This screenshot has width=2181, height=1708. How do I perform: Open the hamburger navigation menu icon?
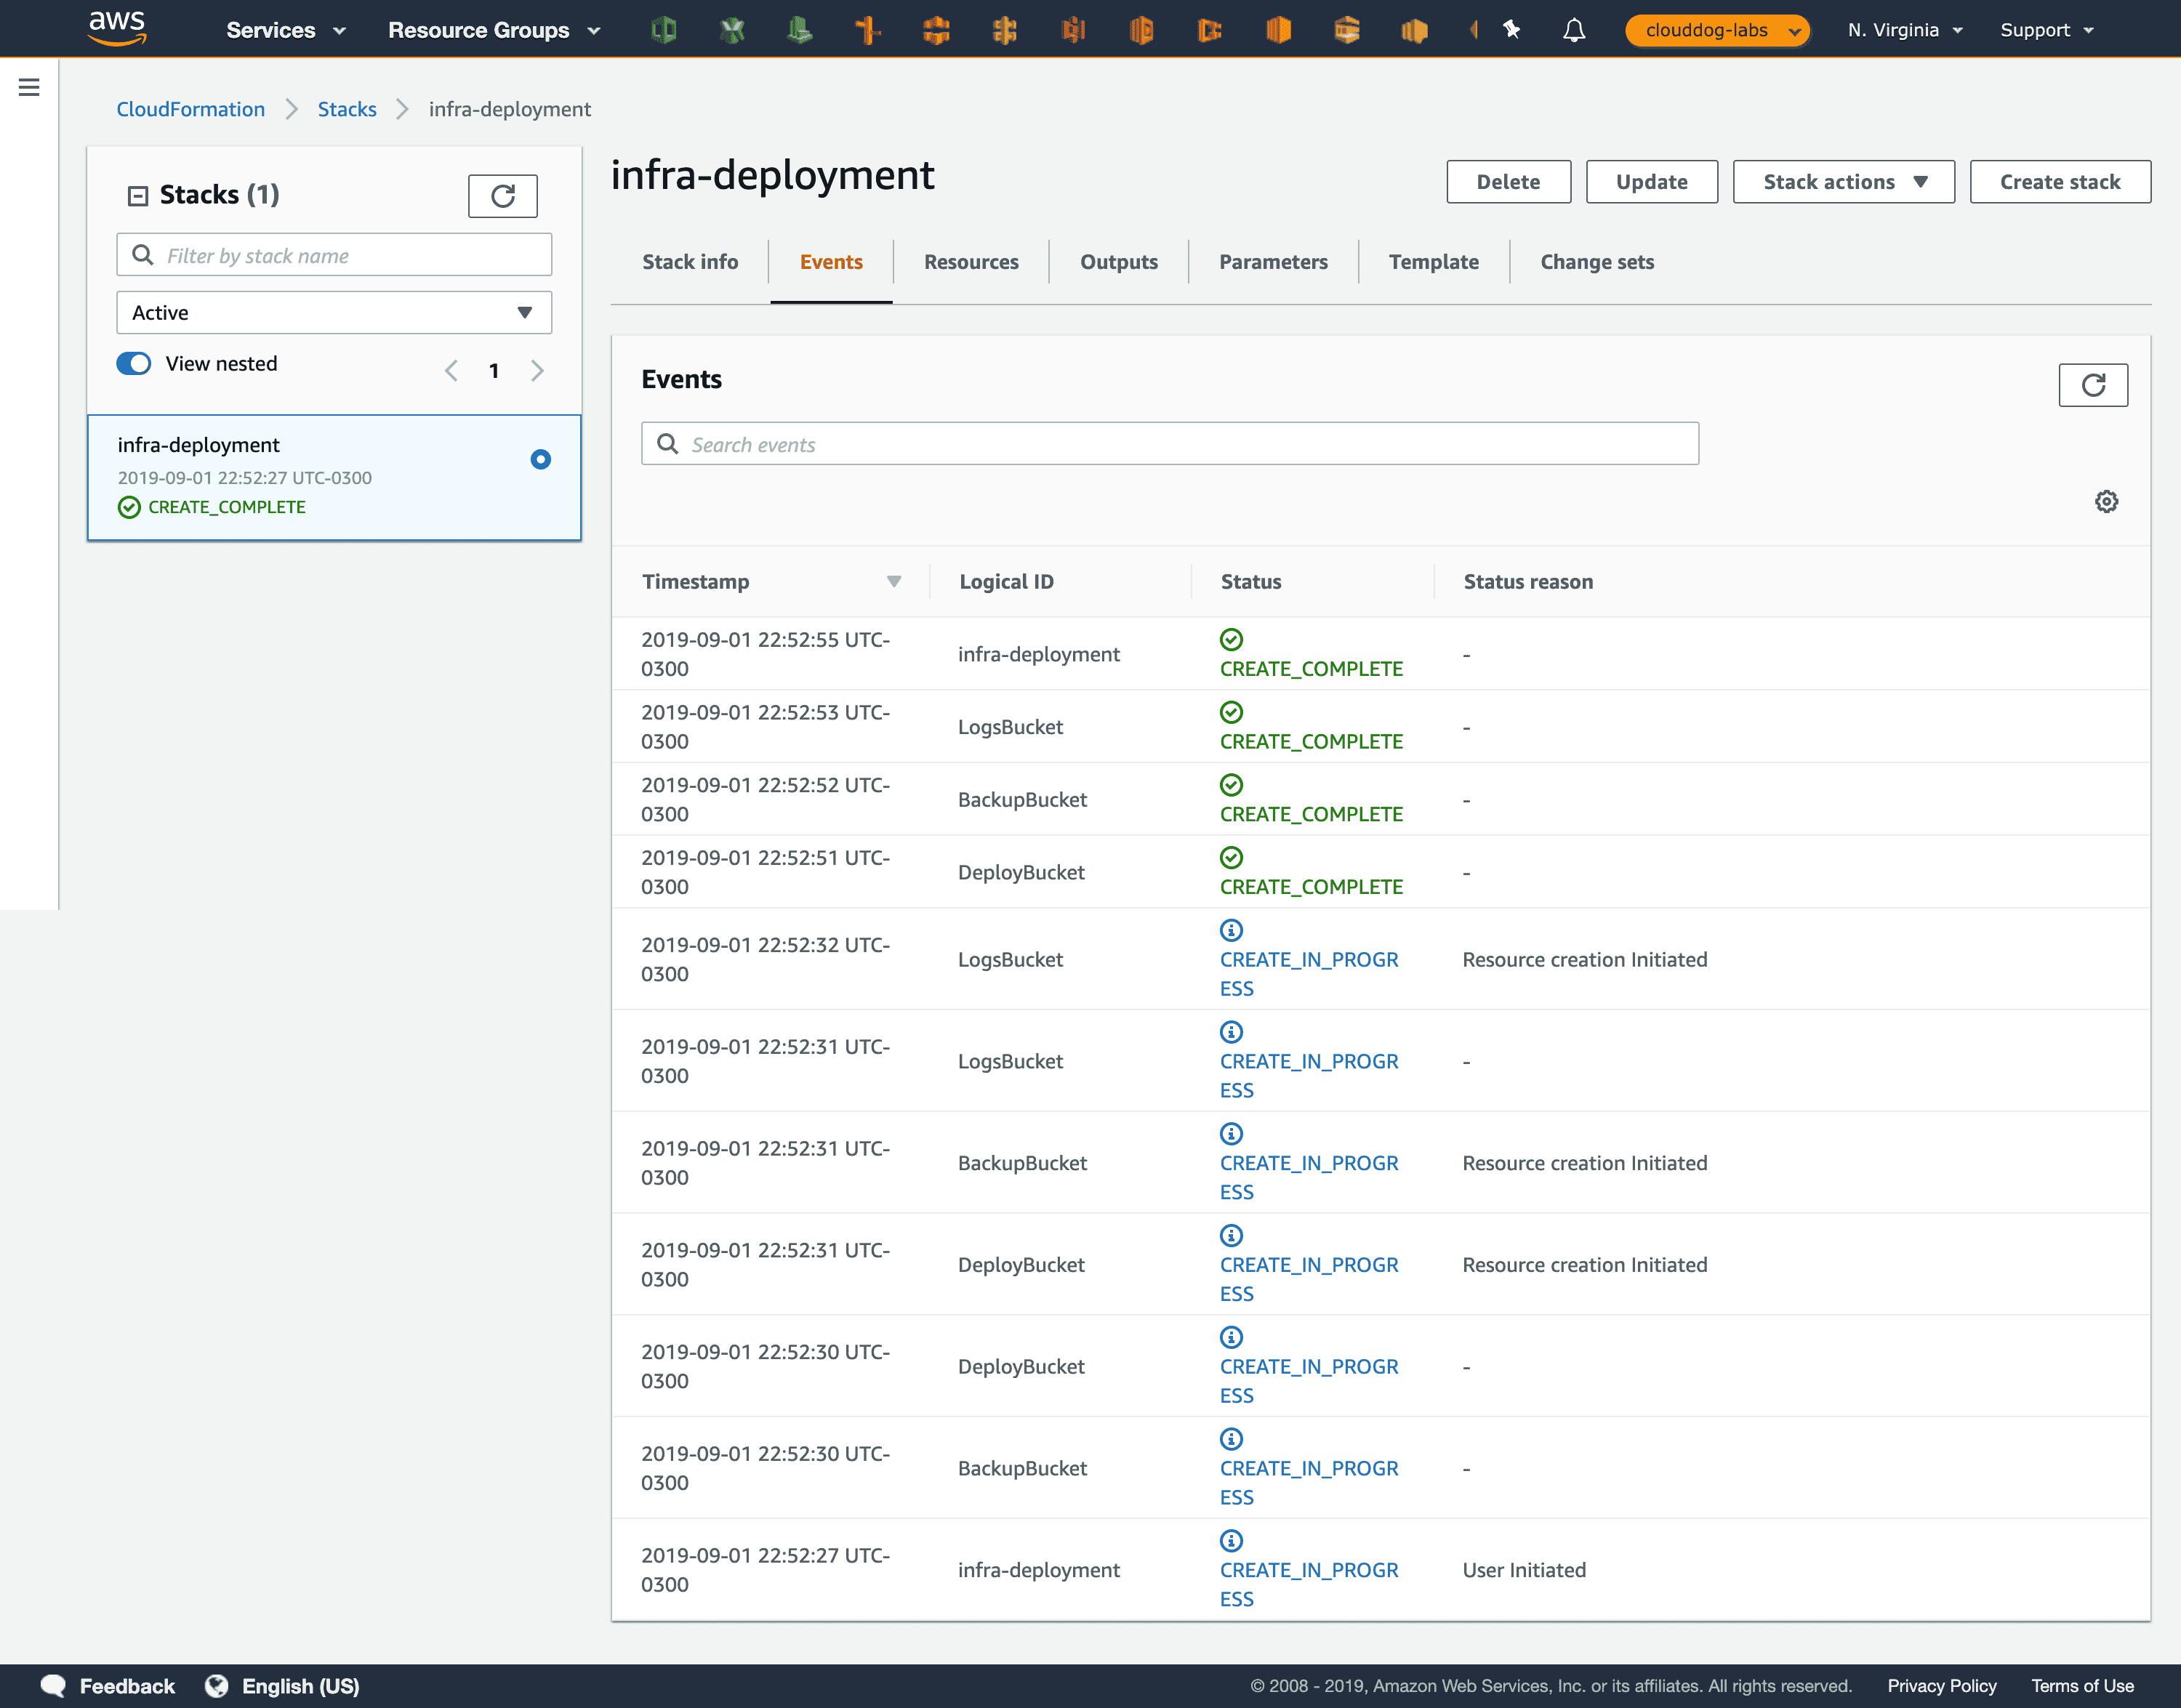pyautogui.click(x=29, y=88)
